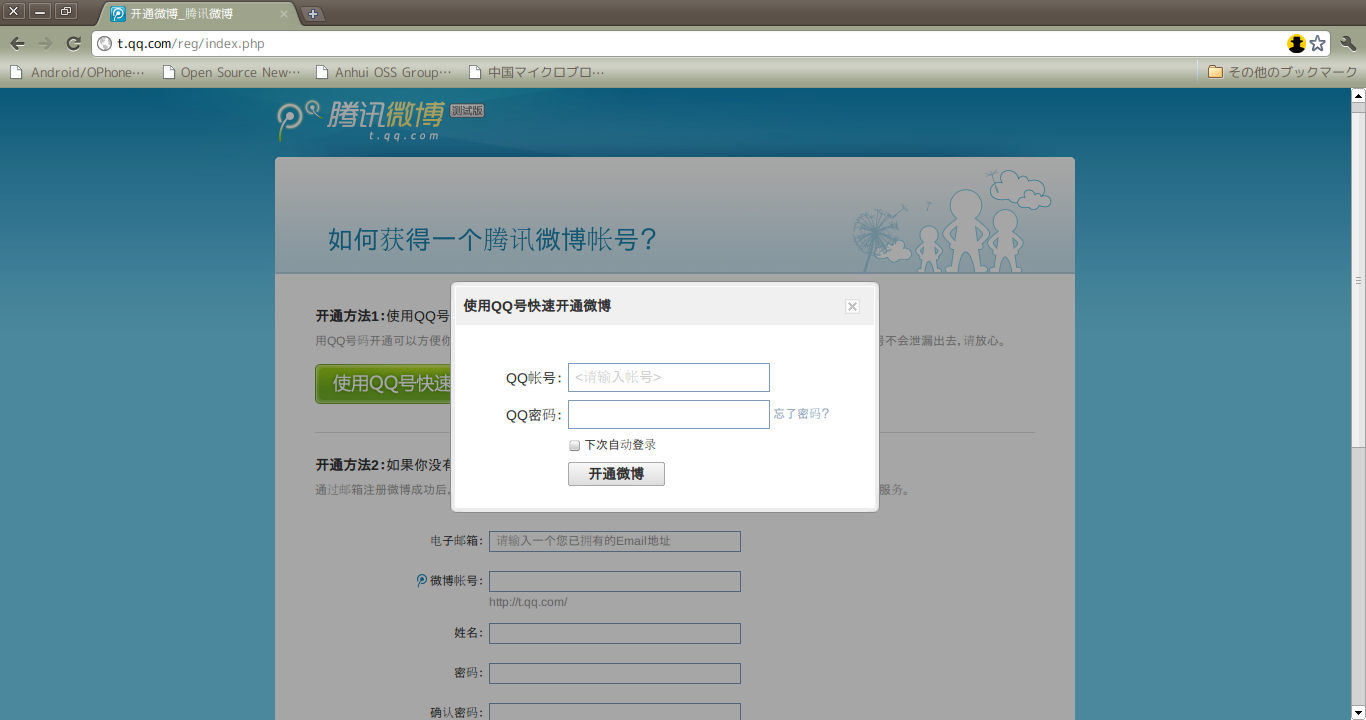Open the 中国マイクロブロ bookmark

point(537,72)
